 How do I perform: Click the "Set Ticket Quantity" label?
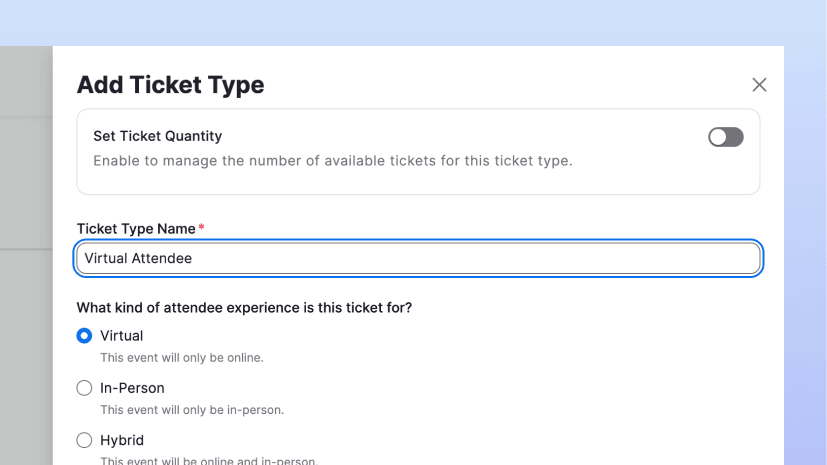(x=157, y=136)
